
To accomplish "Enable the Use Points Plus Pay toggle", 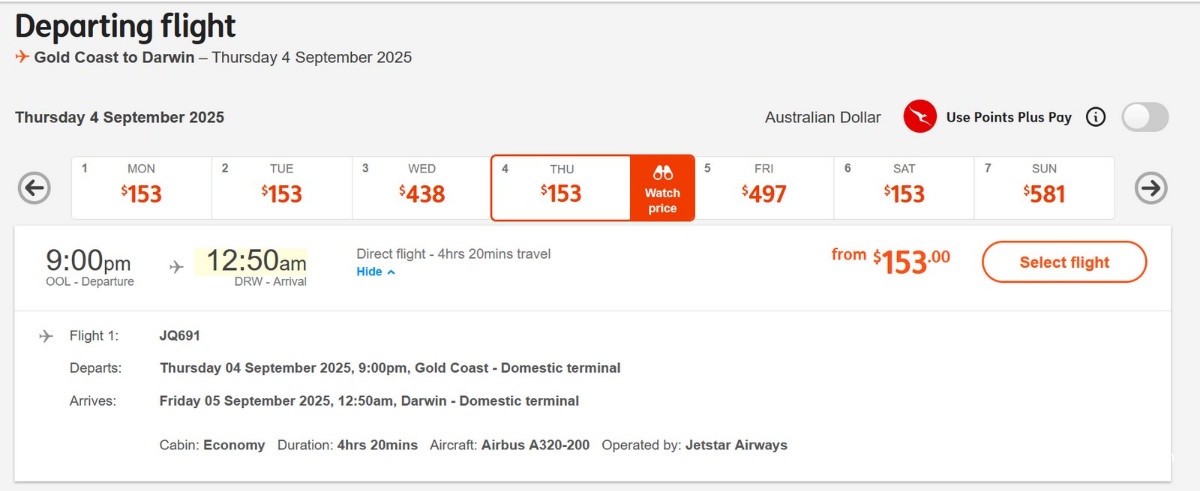I will click(x=1144, y=117).
